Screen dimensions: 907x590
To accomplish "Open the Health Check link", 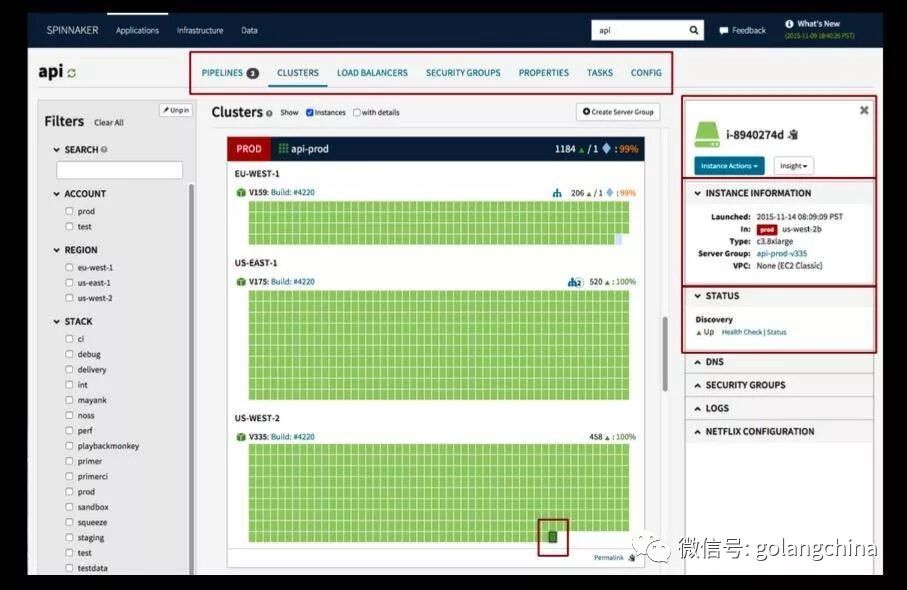I will pyautogui.click(x=742, y=332).
